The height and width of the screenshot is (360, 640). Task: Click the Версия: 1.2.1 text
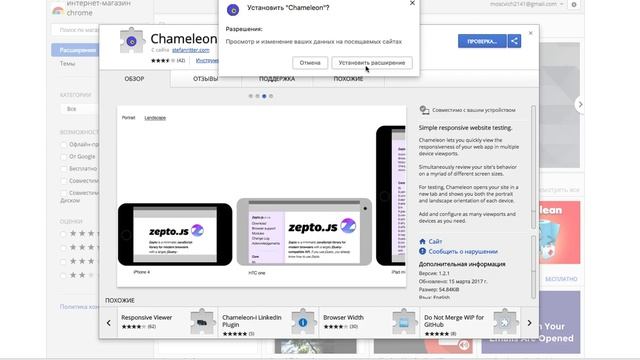(x=434, y=273)
